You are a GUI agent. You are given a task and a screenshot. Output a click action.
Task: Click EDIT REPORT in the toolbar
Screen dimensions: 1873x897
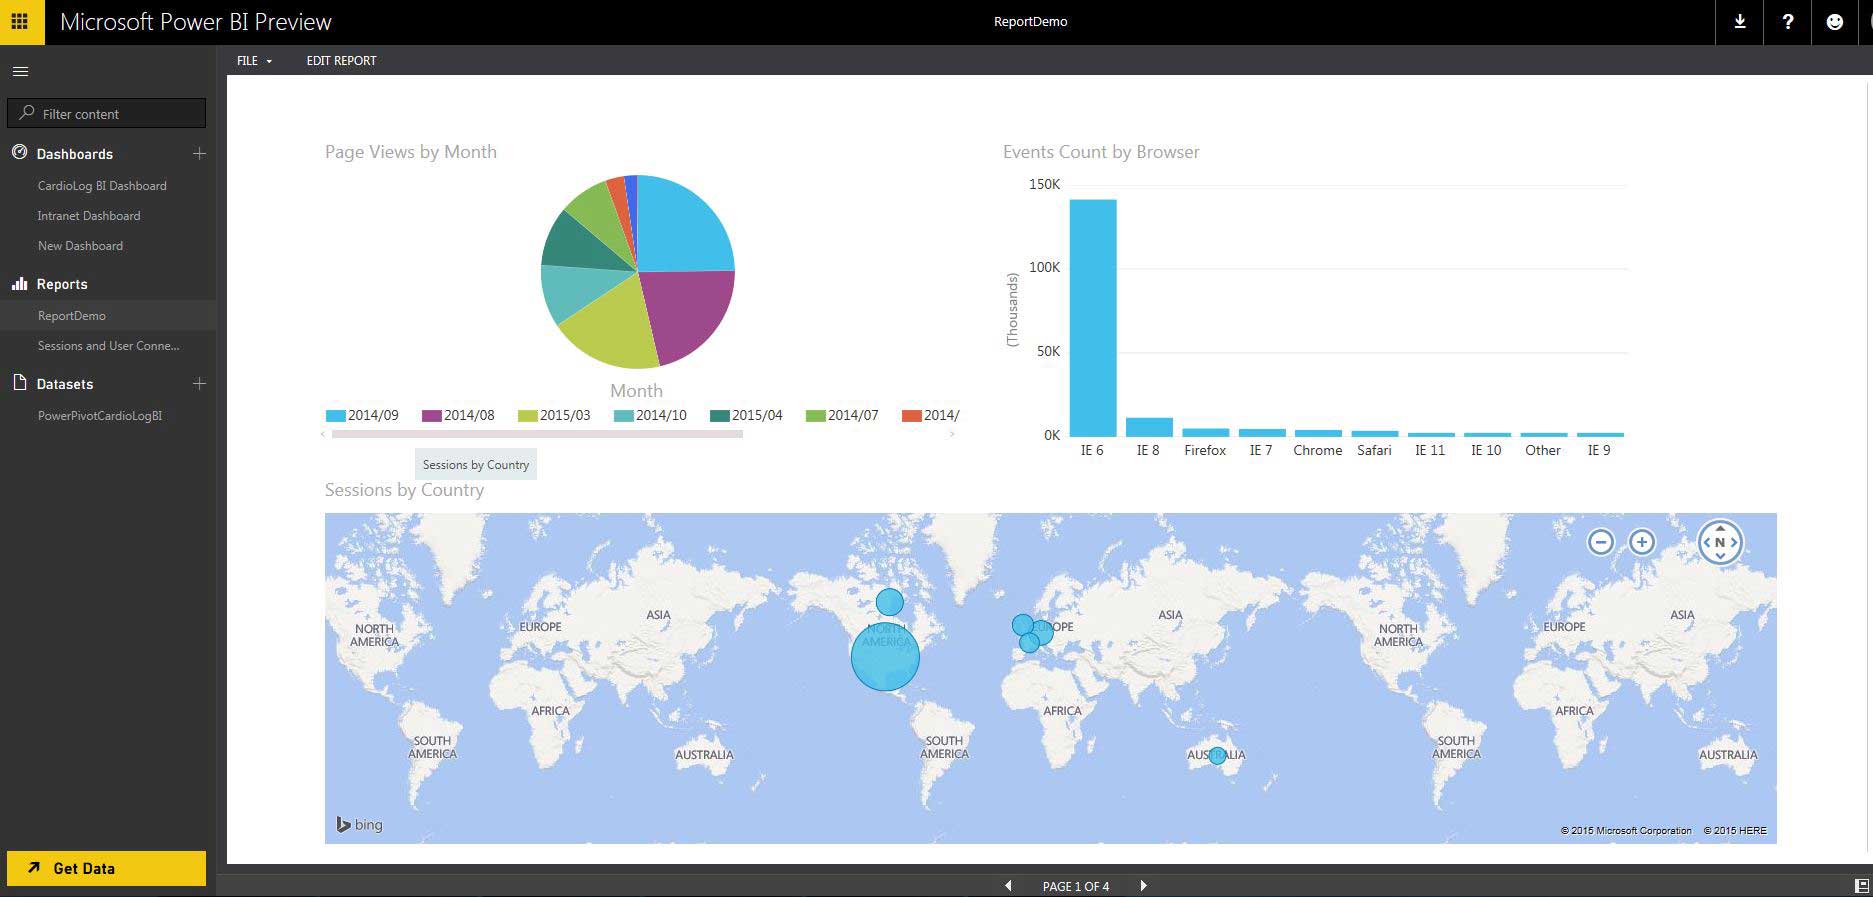341,61
